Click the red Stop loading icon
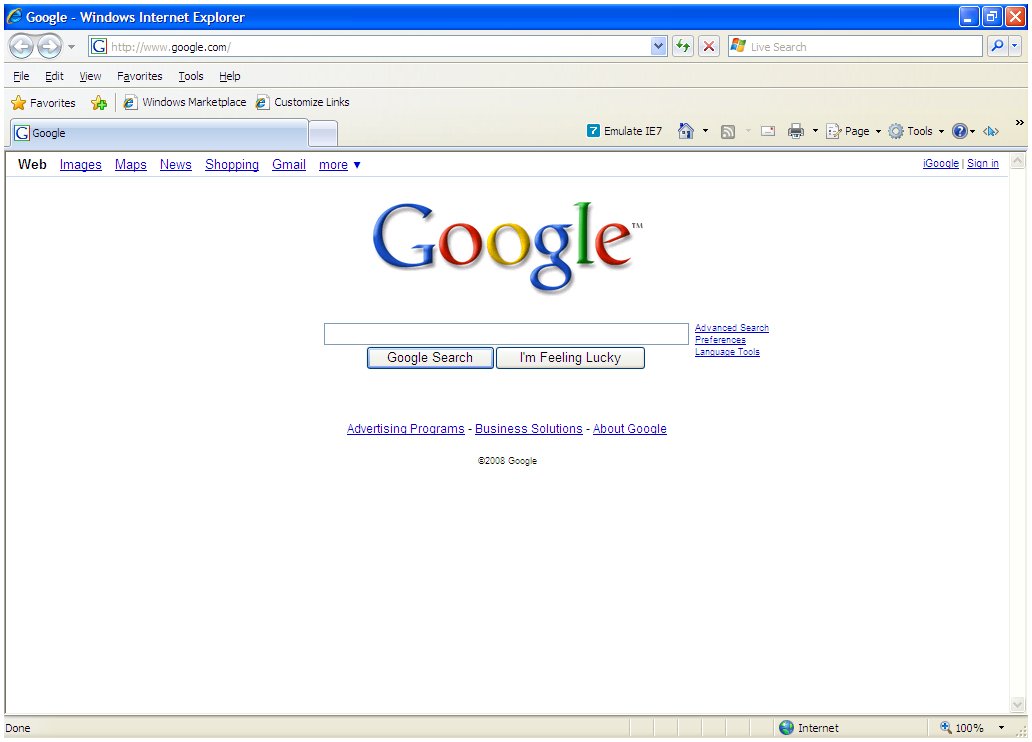 point(709,46)
